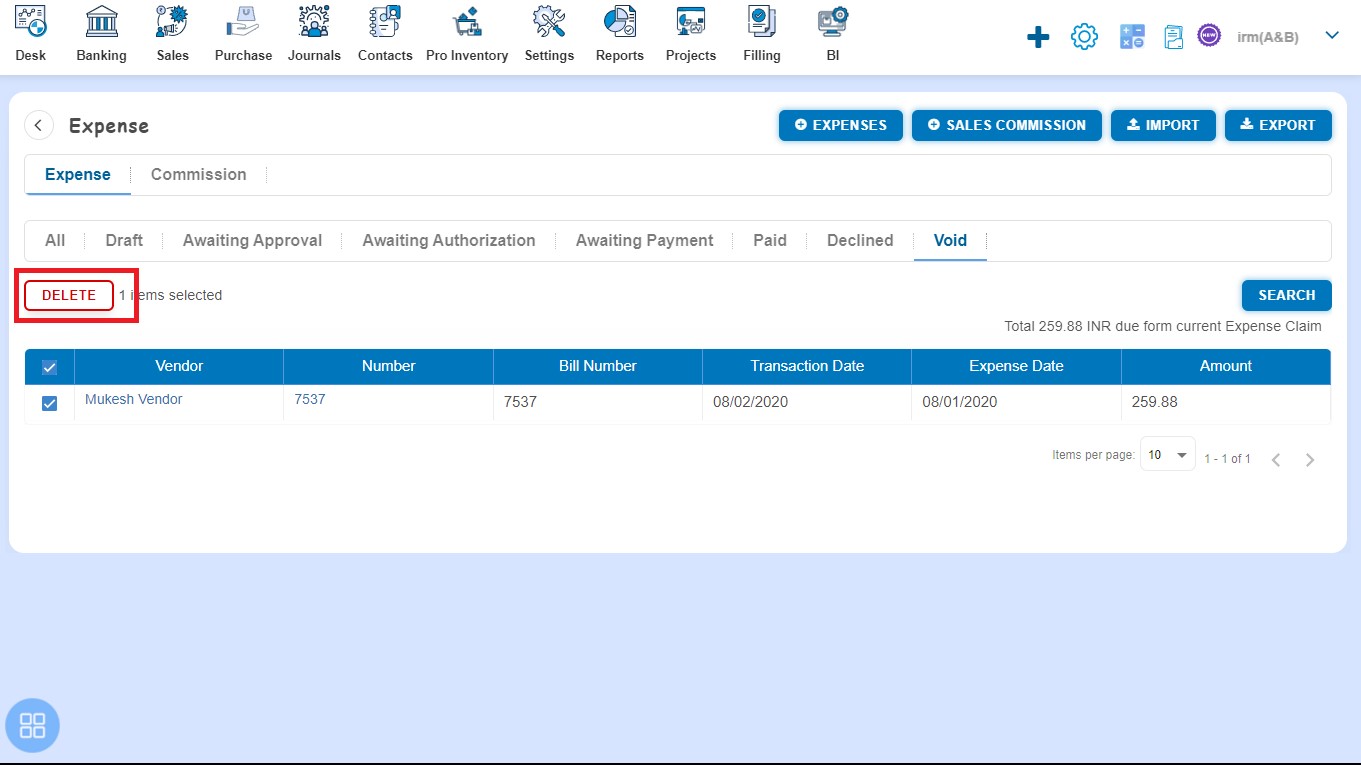
Task: Open the Desk module icon
Action: 31,22
